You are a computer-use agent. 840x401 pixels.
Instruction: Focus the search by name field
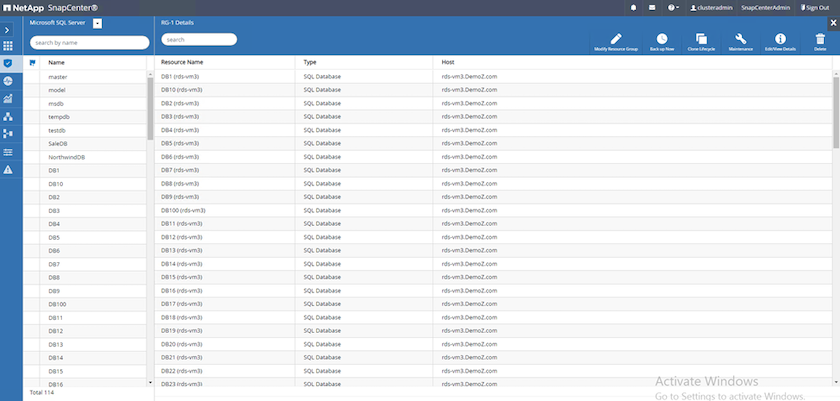(89, 42)
